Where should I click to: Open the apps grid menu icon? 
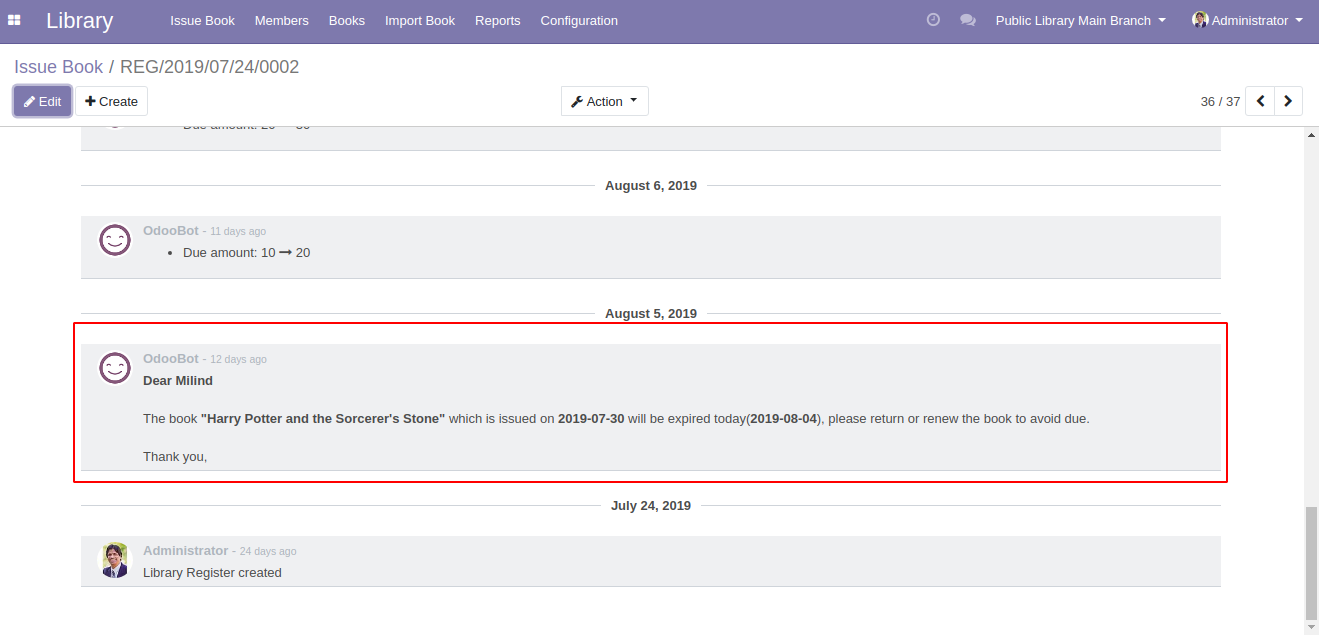14,20
